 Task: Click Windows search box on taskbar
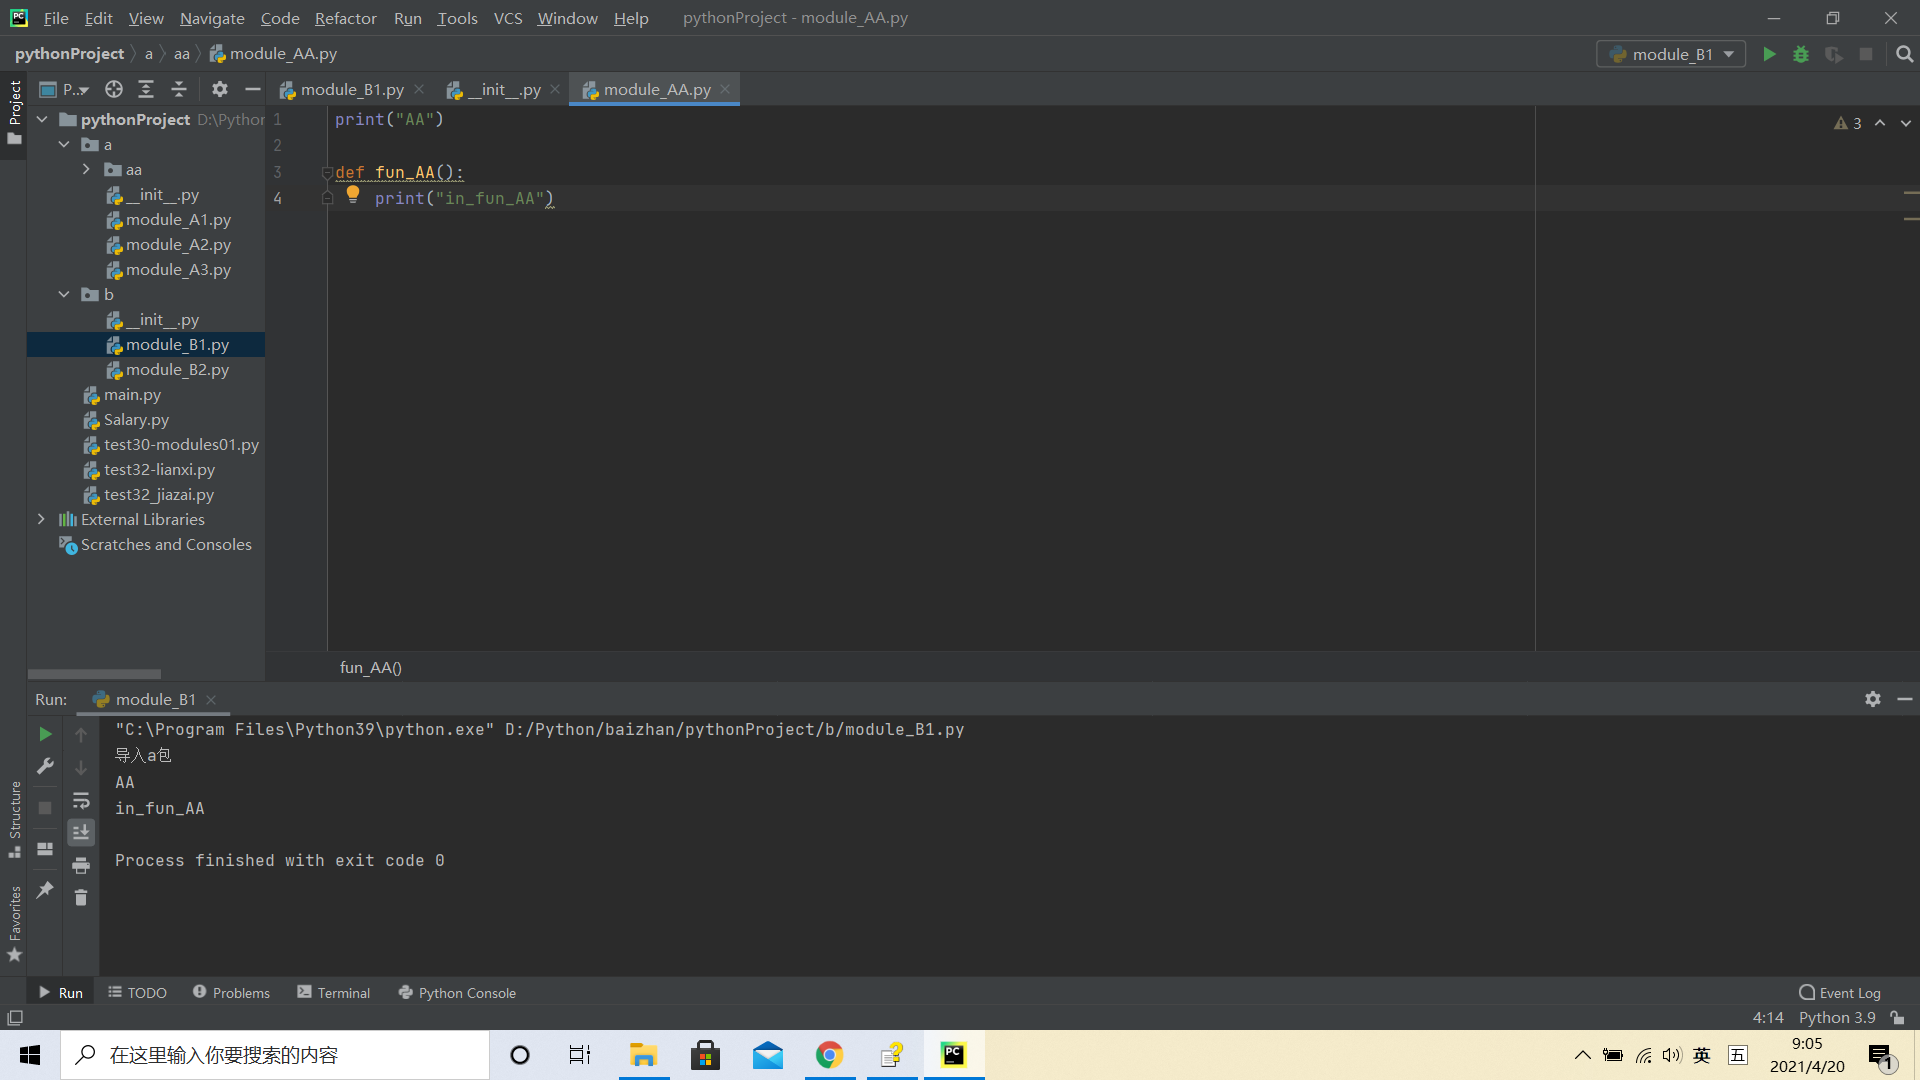(x=275, y=1055)
